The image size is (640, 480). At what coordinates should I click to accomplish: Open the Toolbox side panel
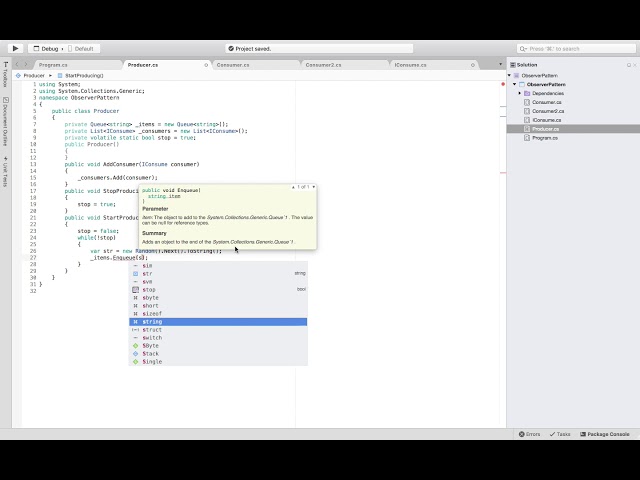[x=5, y=74]
